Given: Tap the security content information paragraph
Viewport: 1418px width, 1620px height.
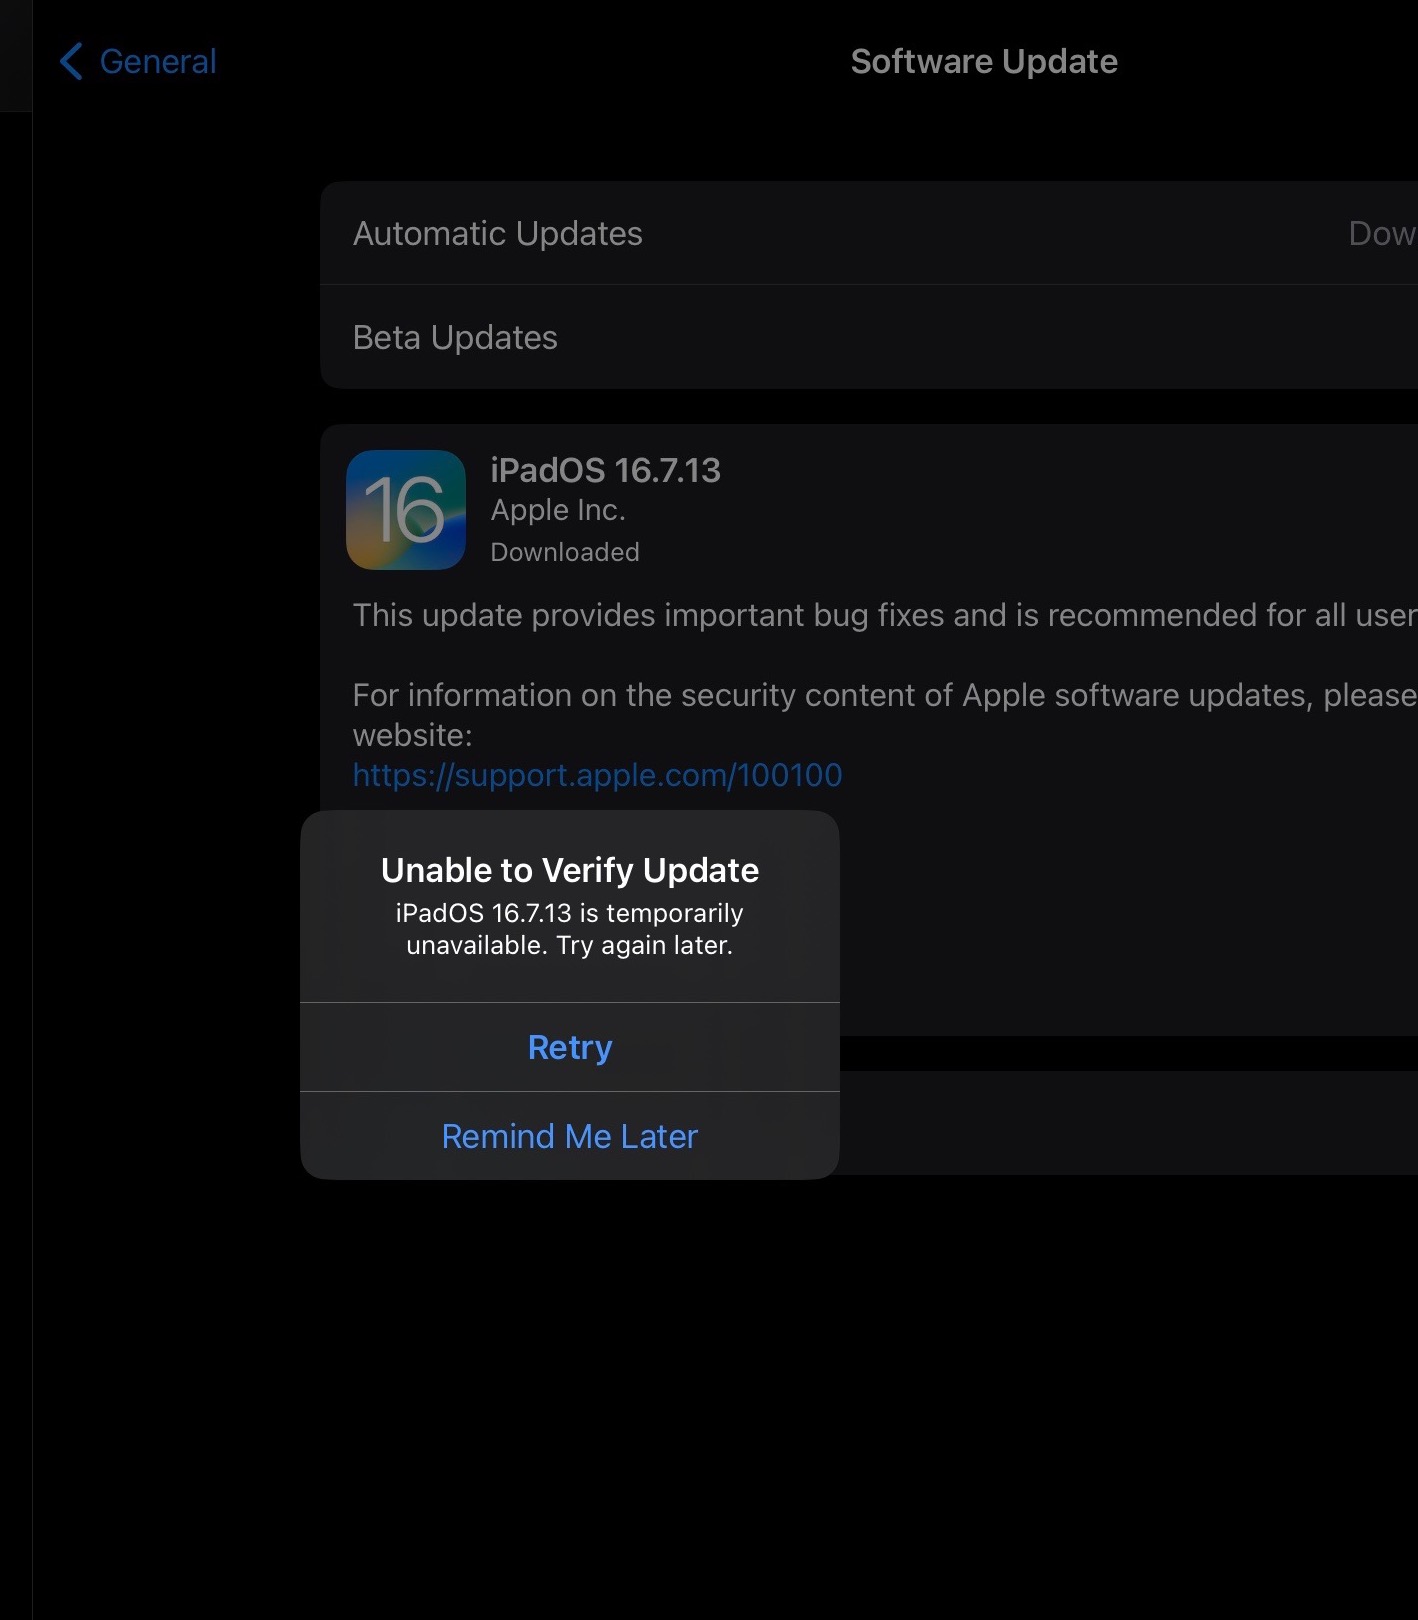Looking at the screenshot, I should (885, 715).
